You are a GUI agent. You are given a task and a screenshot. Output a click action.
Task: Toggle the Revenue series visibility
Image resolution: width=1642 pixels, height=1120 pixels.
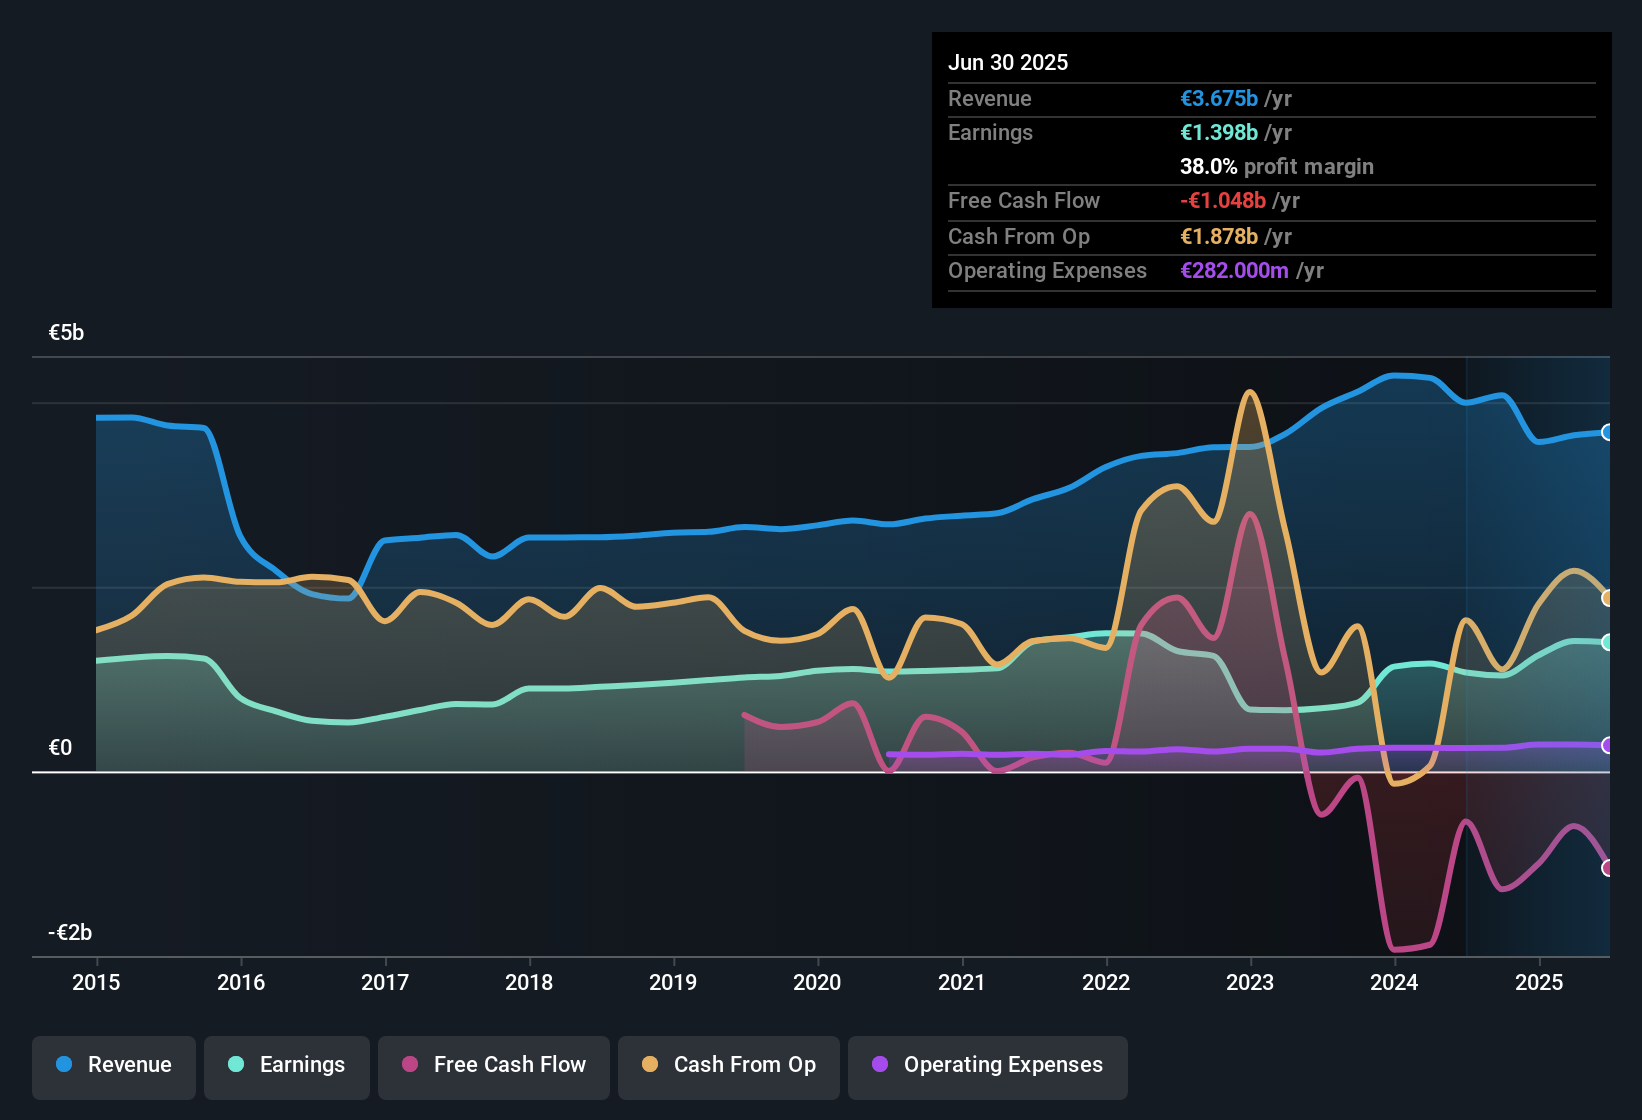(113, 1066)
